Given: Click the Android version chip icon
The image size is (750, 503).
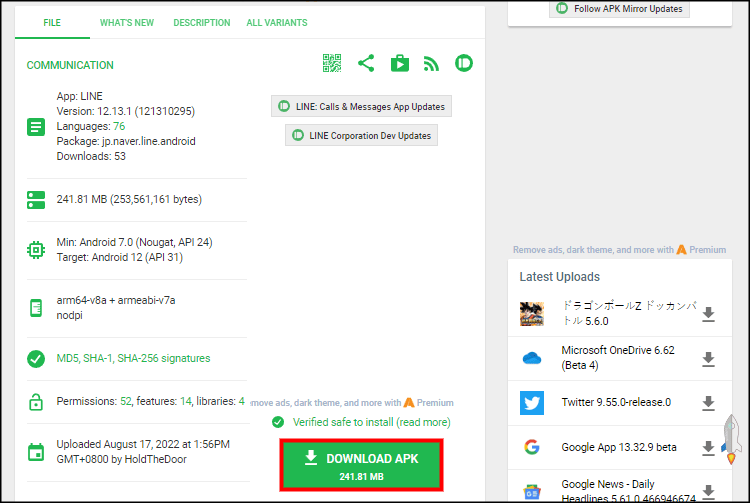Looking at the screenshot, I should click(x=36, y=250).
